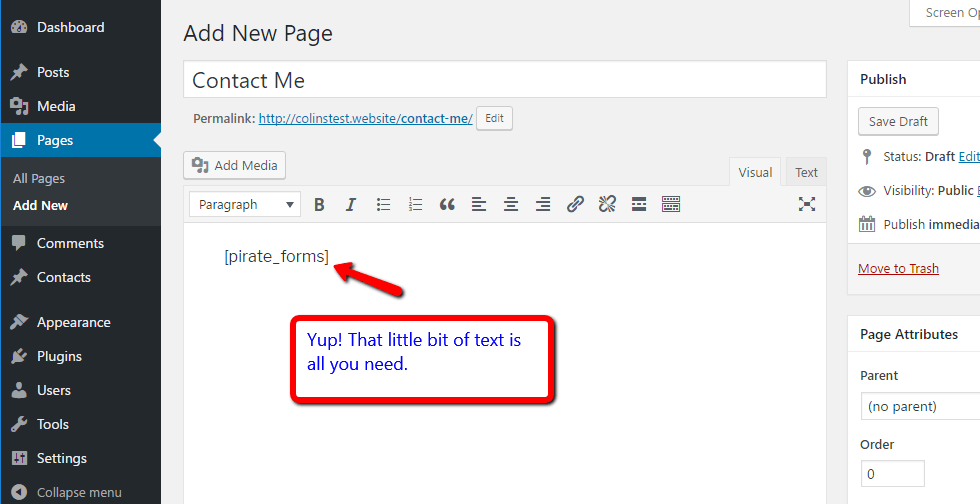Viewport: 980px width, 504px height.
Task: Switch to the Text editor tab
Action: click(806, 173)
